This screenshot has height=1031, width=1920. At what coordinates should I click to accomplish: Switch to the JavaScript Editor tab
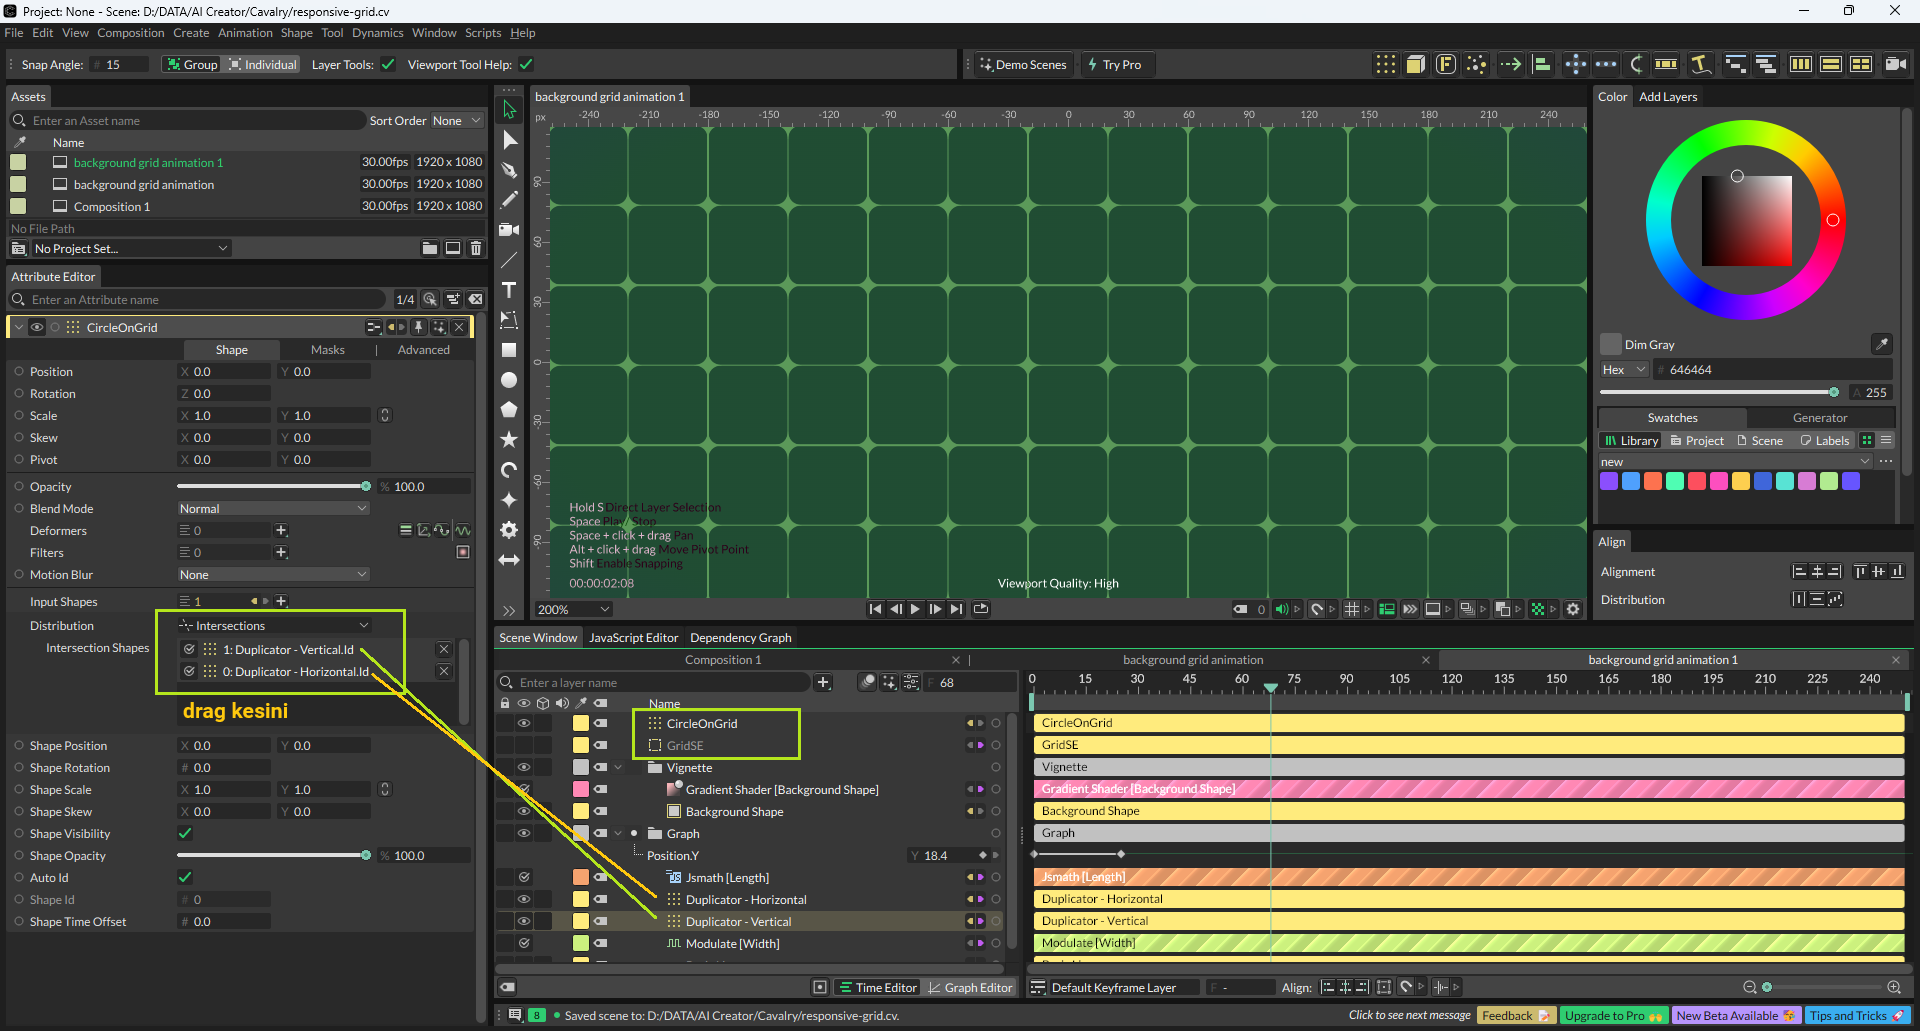coord(633,638)
